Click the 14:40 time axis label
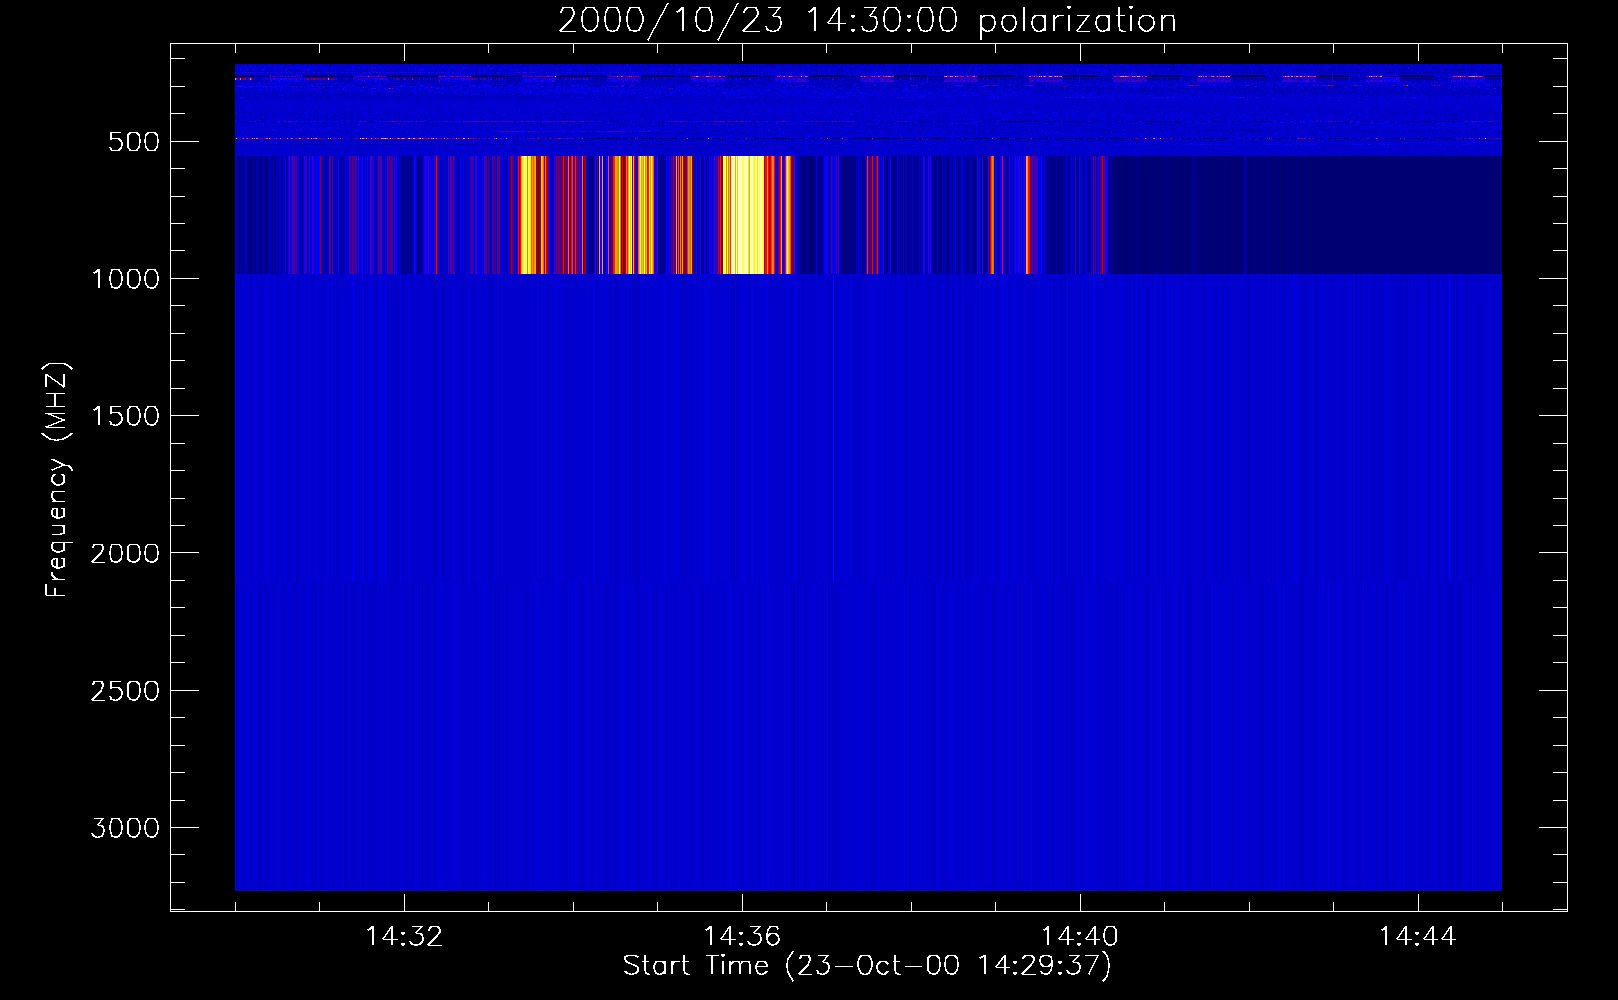The width and height of the screenshot is (1618, 1000). point(1080,937)
